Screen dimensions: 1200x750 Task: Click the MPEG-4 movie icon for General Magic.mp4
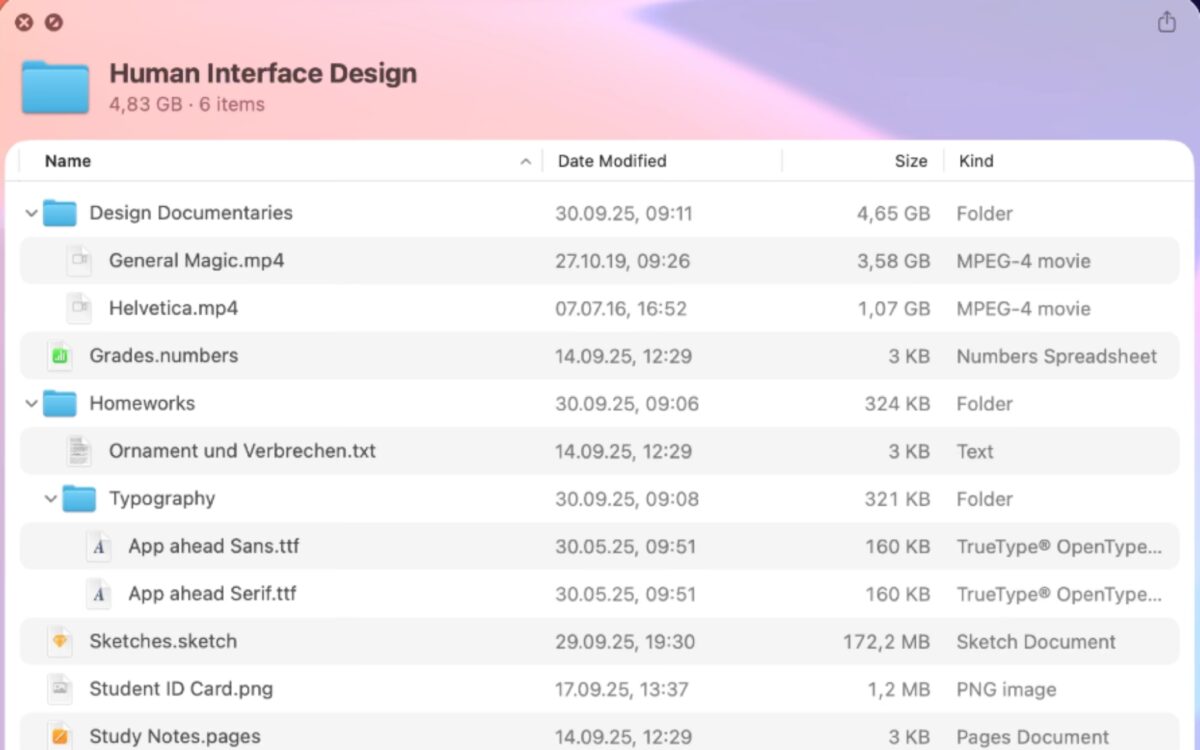79,260
